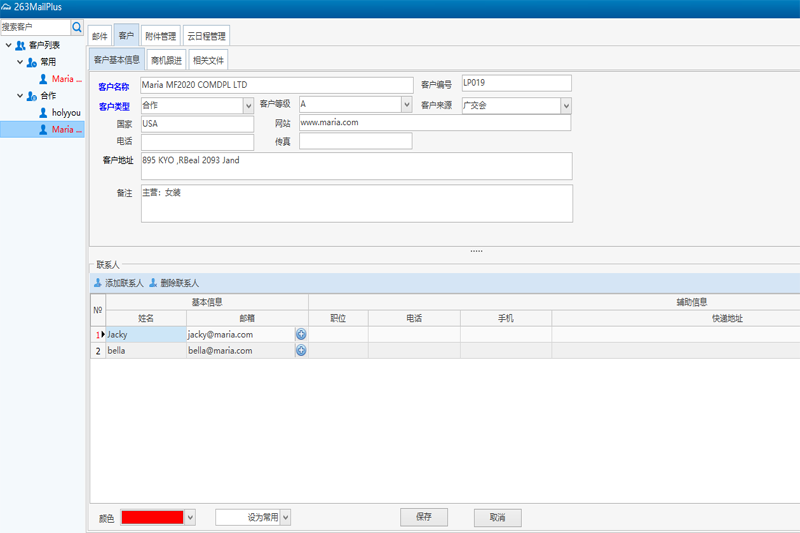Click the delete contact person icon

[153, 283]
